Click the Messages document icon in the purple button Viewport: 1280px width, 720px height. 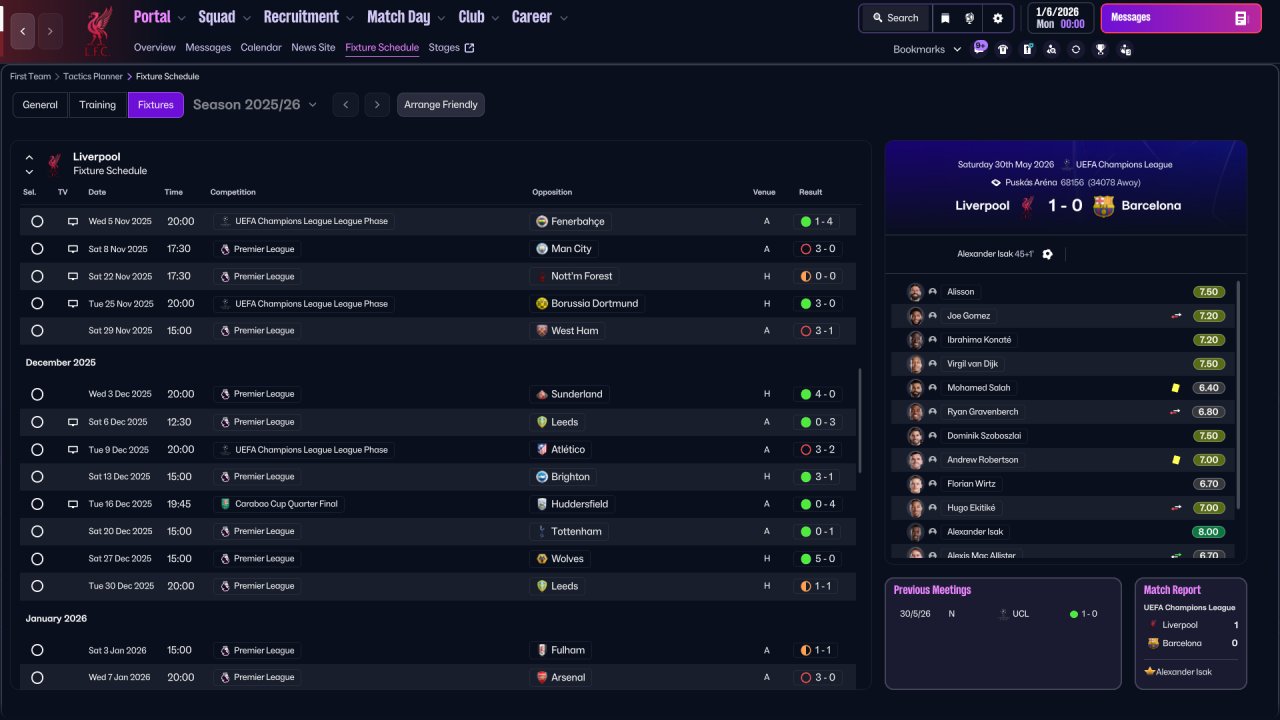(x=1240, y=18)
